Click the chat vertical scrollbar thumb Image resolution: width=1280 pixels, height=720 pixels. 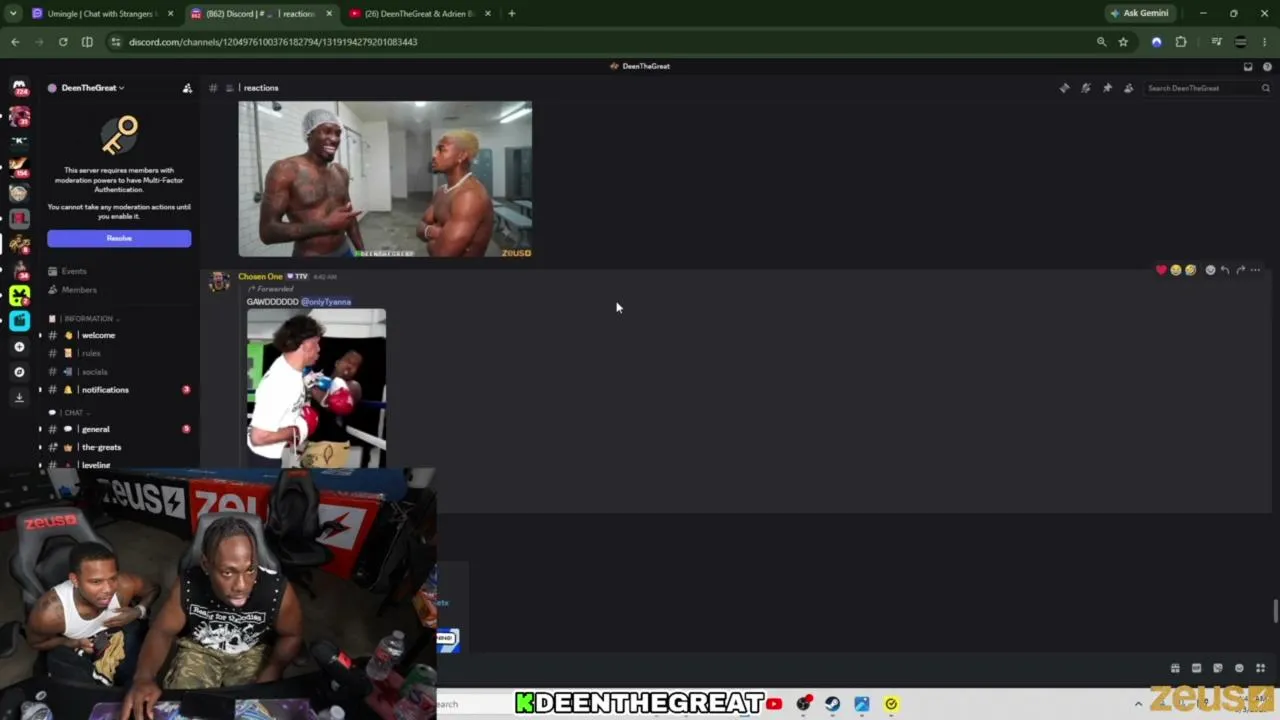tap(1275, 610)
